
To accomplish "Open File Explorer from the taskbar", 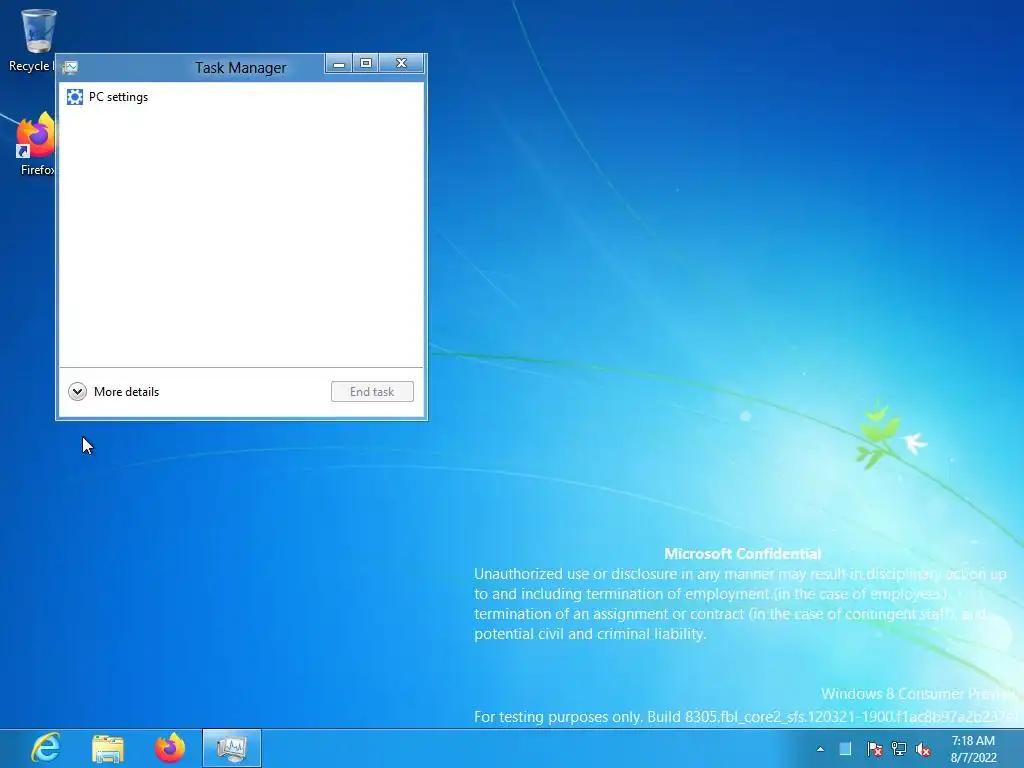I will tap(108, 748).
